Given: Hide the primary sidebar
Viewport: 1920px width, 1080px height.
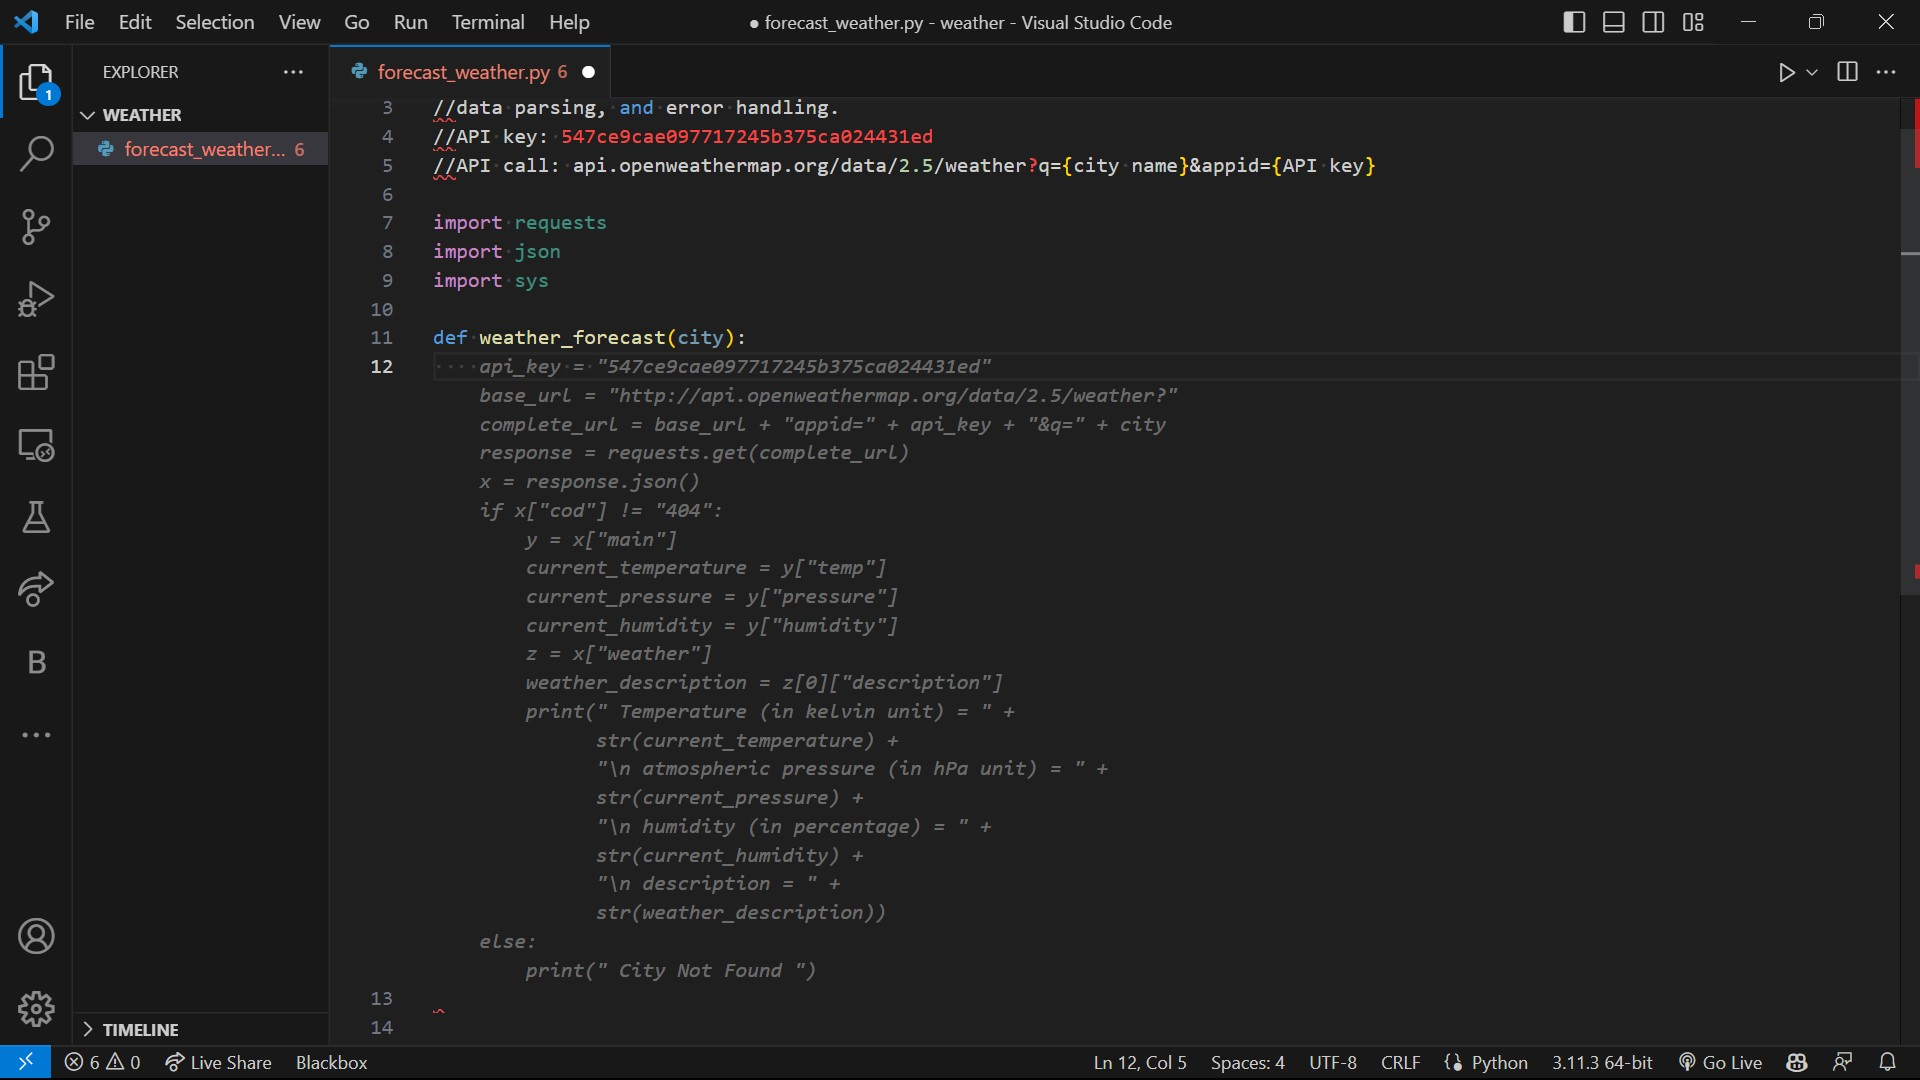Looking at the screenshot, I should tap(1572, 22).
